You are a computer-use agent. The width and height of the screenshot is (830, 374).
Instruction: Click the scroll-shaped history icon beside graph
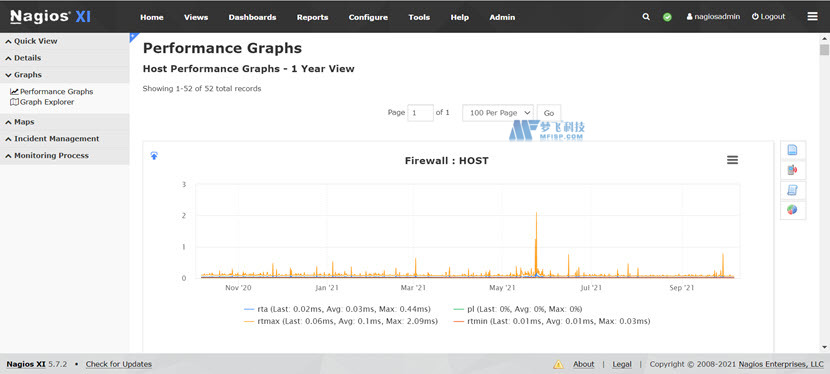tap(792, 190)
